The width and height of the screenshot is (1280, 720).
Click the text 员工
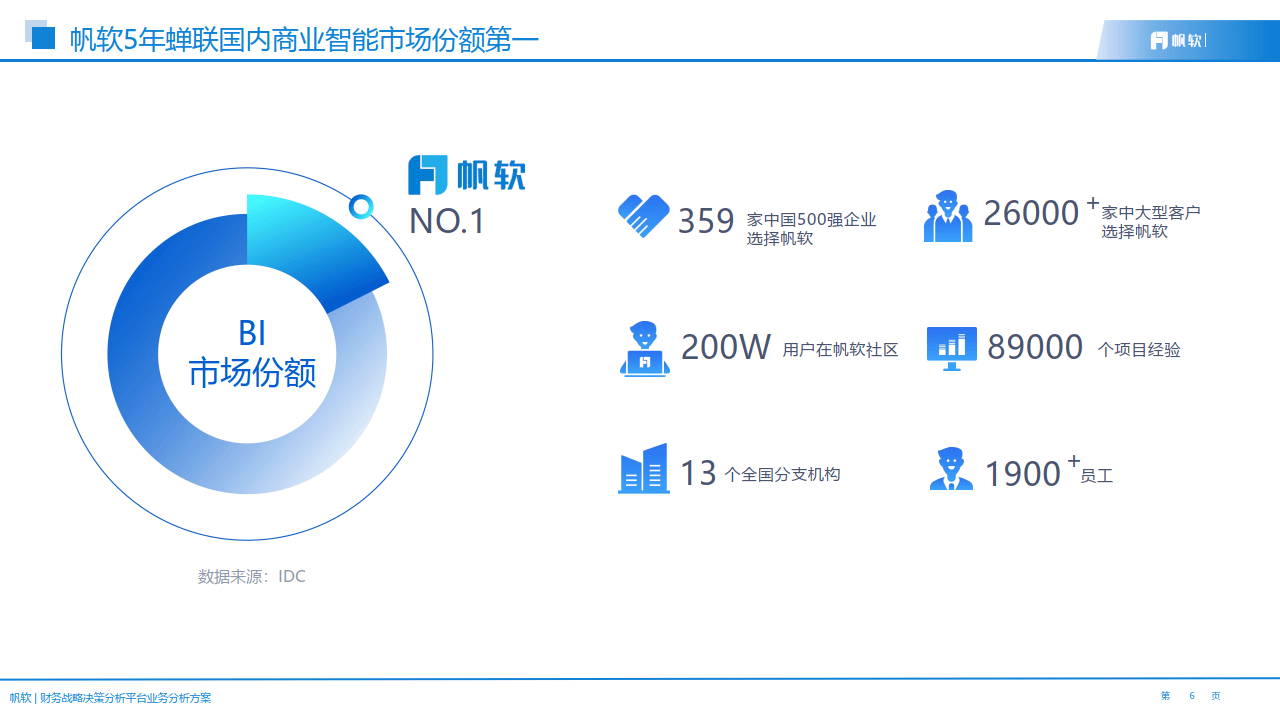pos(1097,476)
